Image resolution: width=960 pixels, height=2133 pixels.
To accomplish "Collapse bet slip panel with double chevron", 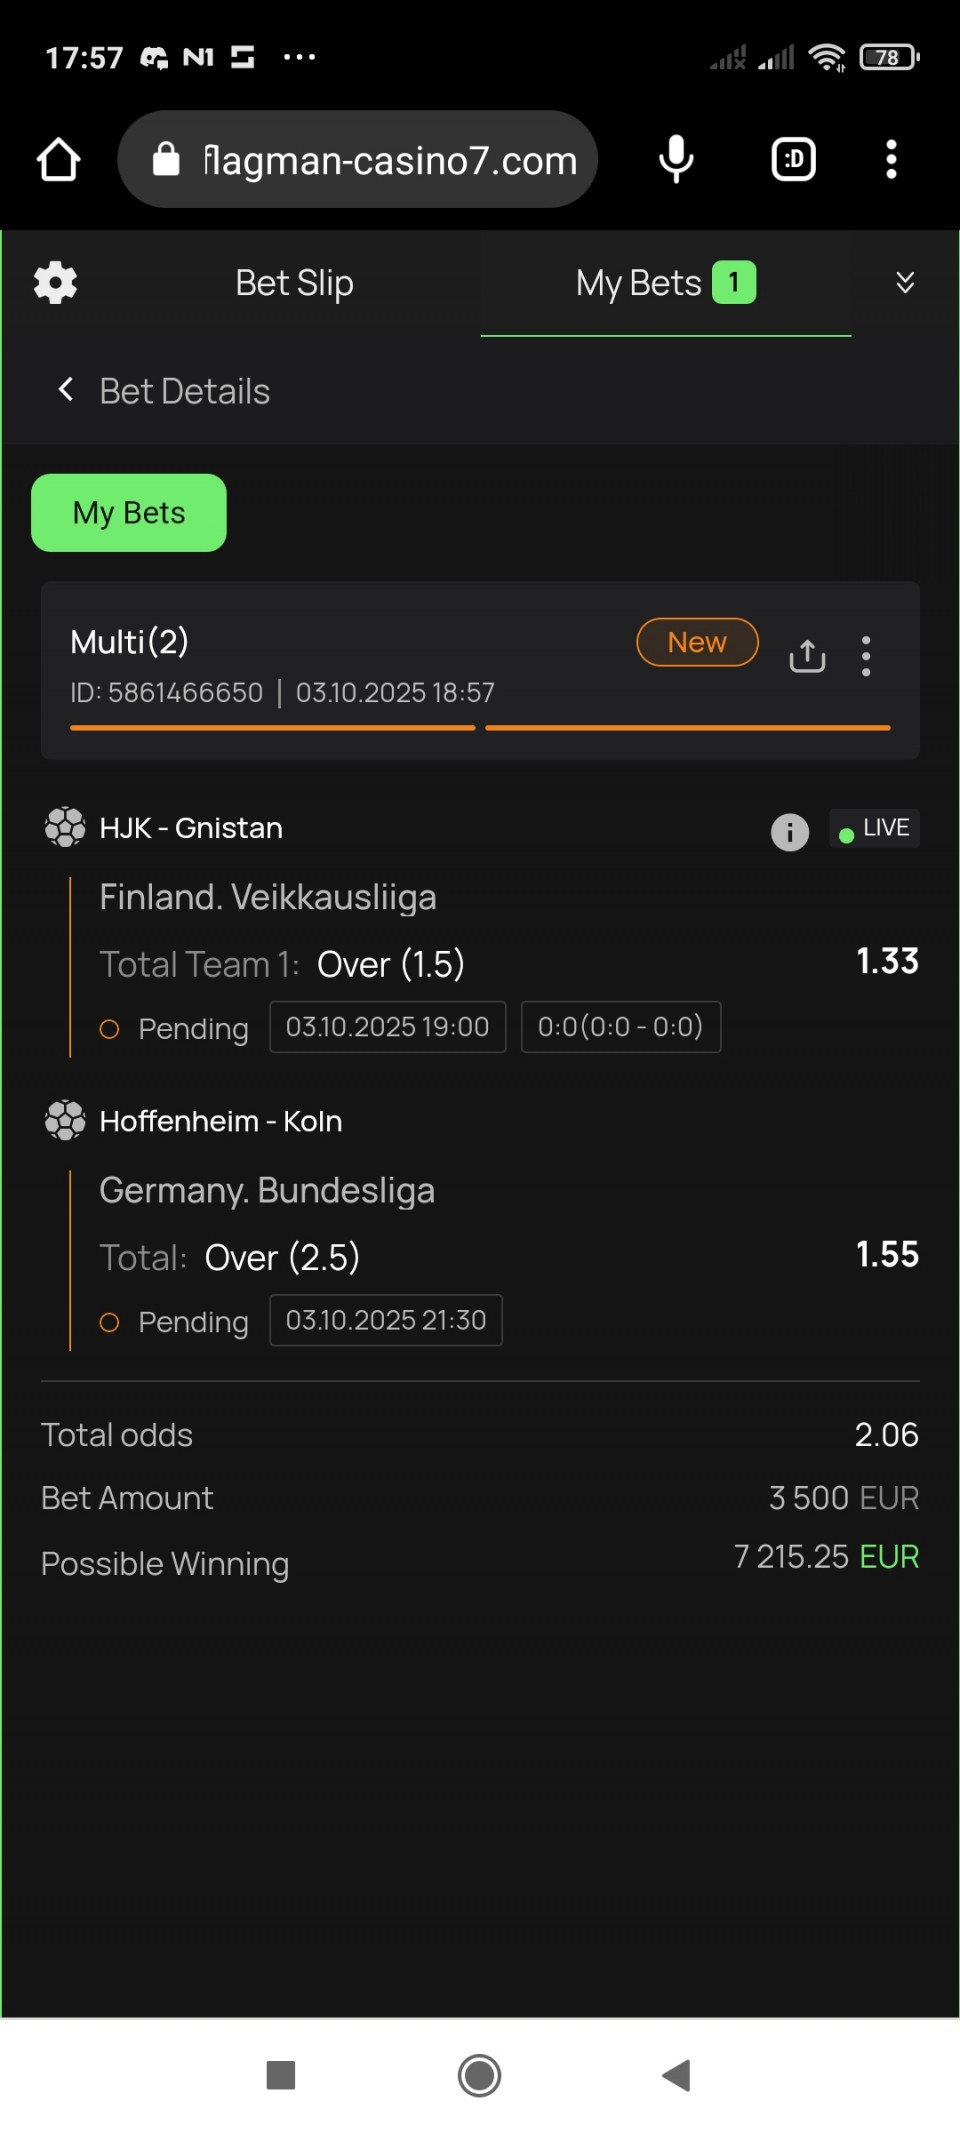I will (x=905, y=283).
